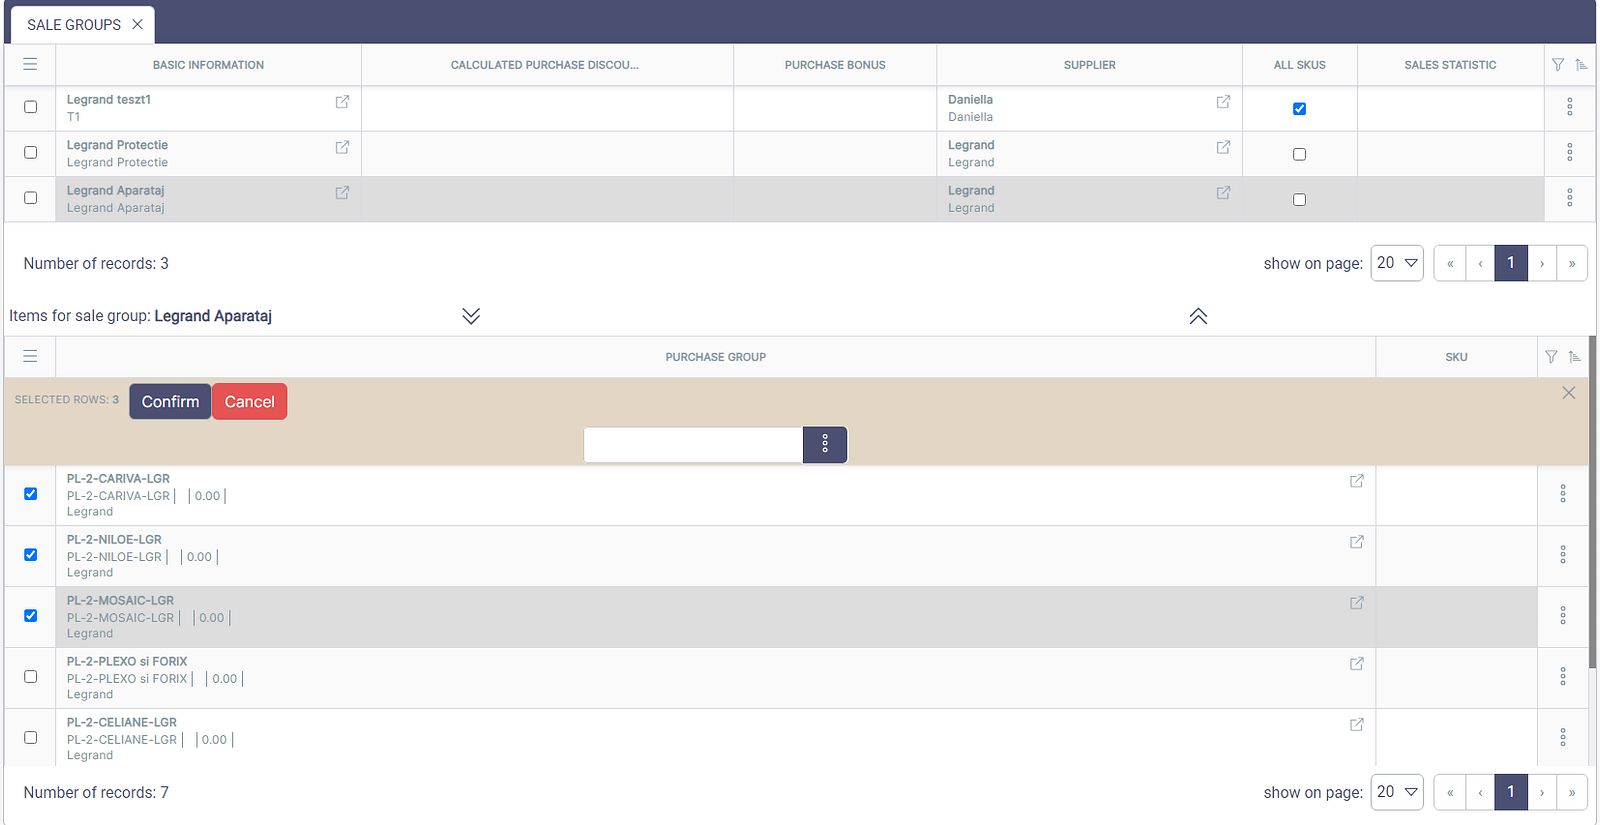Click the SUPPLIER column header
The height and width of the screenshot is (825, 1600).
coord(1089,65)
